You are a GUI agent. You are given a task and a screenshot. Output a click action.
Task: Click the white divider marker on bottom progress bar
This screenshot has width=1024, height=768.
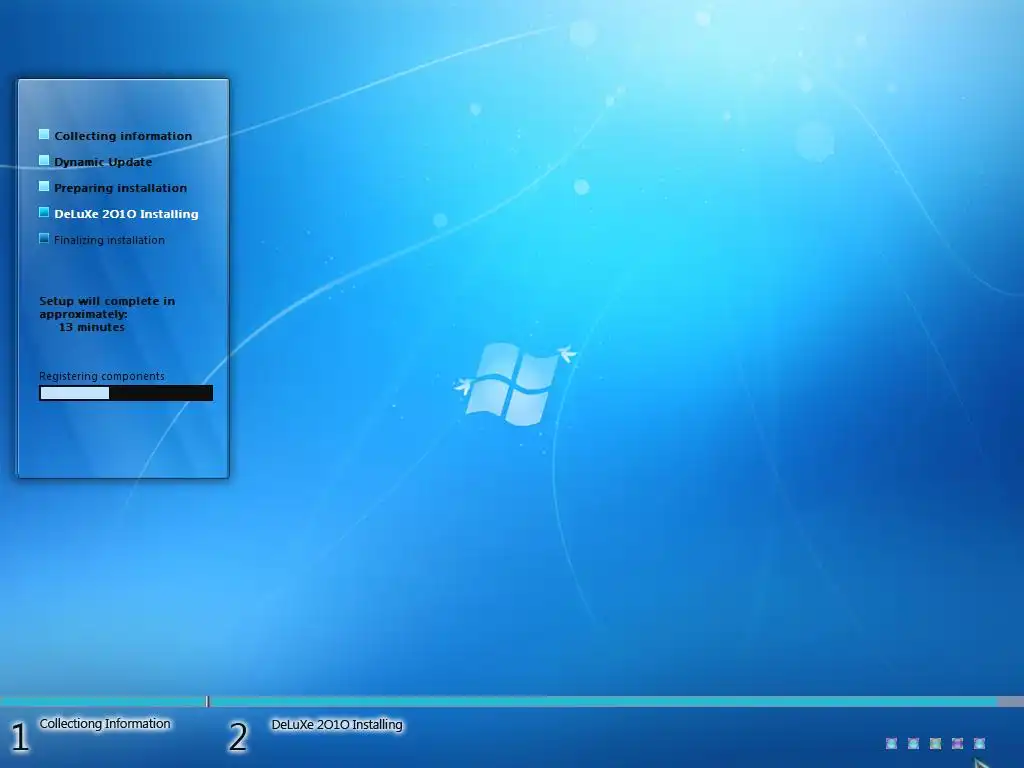point(208,701)
